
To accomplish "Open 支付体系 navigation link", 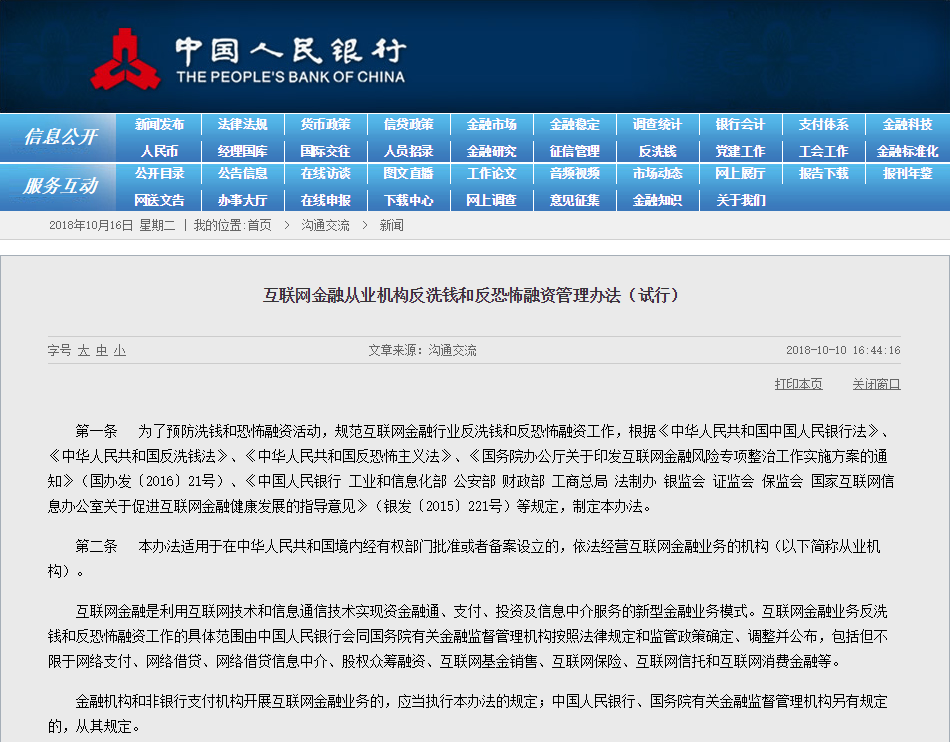I will point(823,124).
